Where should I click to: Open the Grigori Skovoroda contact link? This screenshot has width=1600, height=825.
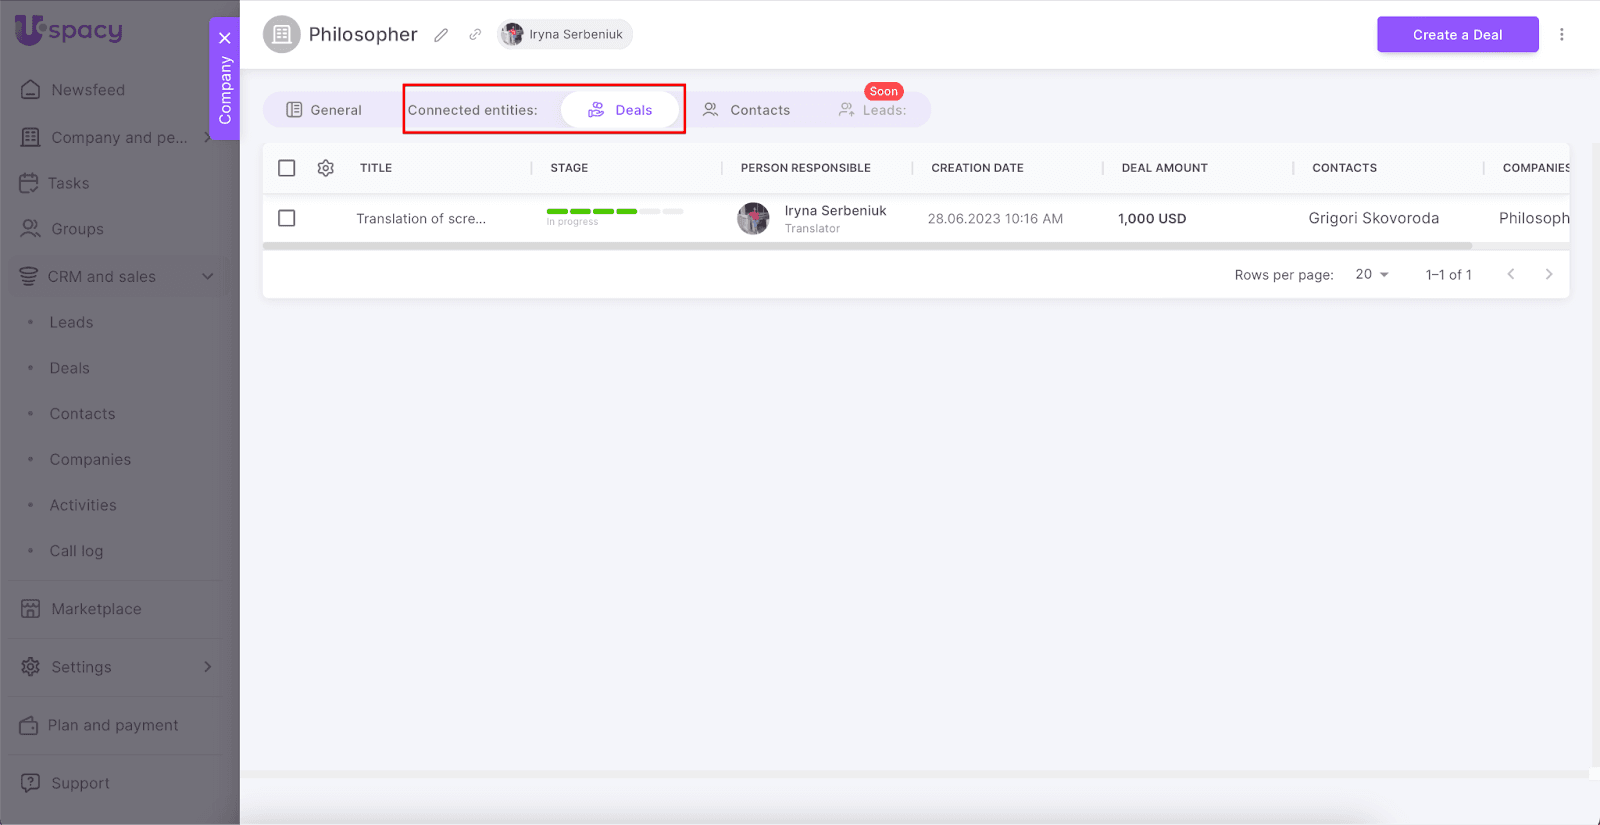coord(1373,218)
